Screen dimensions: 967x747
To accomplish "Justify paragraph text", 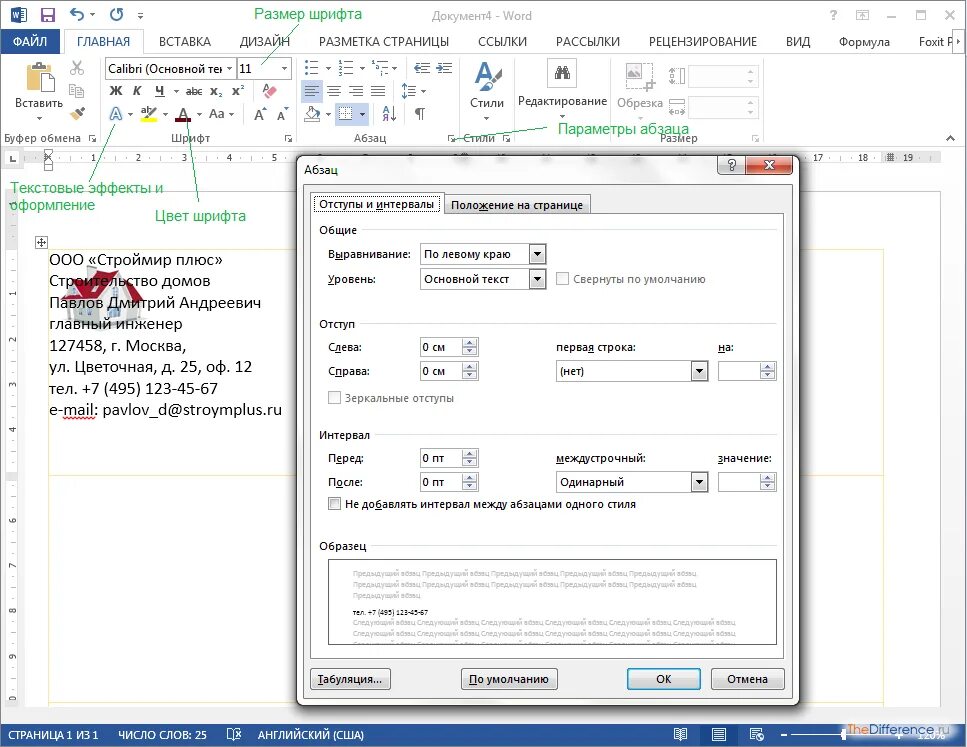I will pos(378,91).
